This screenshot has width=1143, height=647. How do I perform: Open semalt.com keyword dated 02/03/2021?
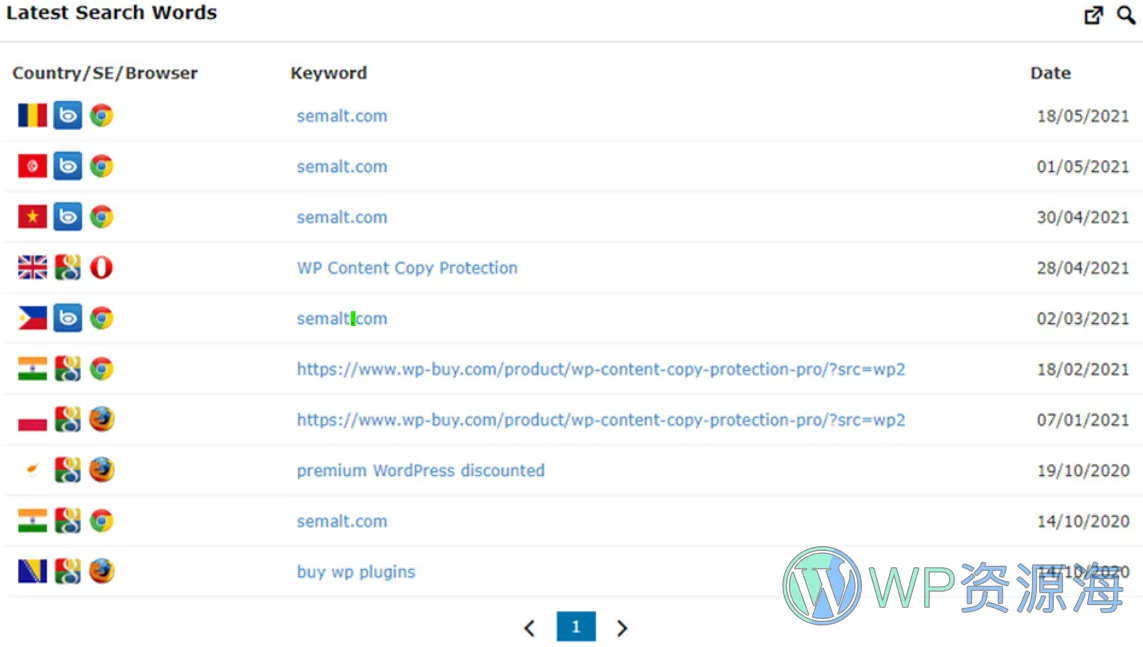coord(342,318)
